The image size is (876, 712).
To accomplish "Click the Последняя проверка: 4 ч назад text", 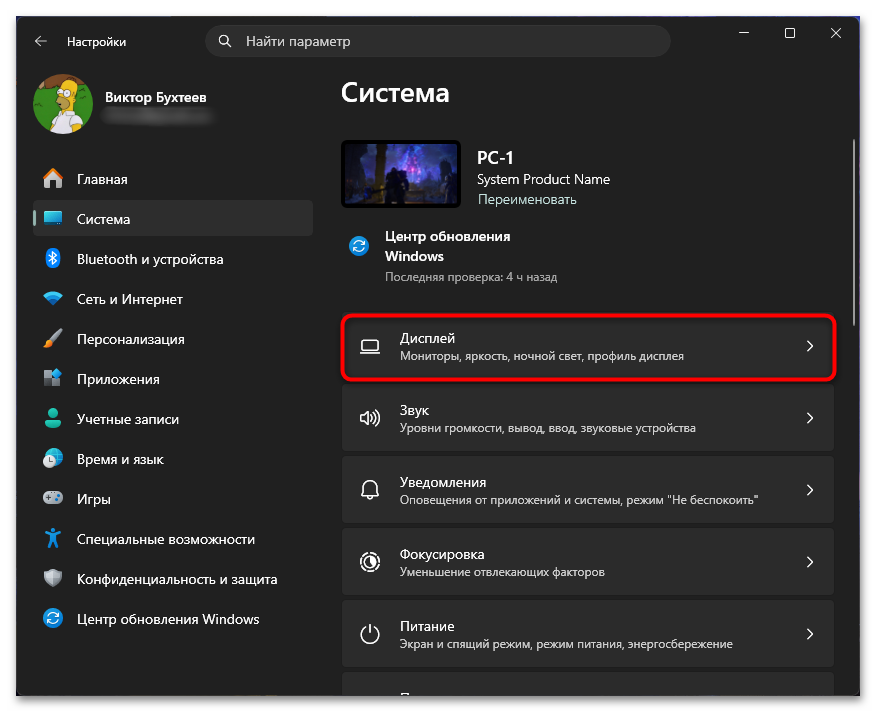I will click(x=471, y=277).
